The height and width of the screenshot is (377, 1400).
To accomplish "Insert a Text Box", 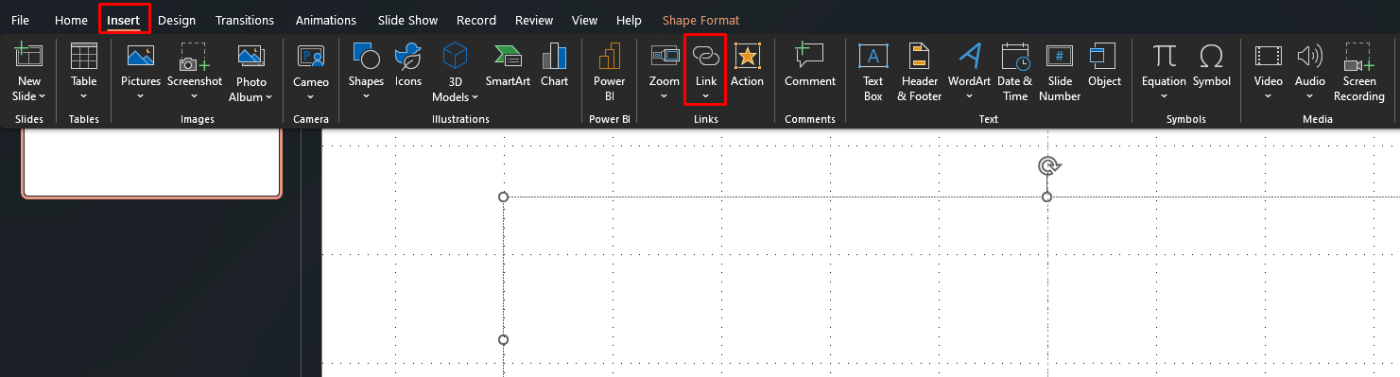I will pyautogui.click(x=873, y=73).
